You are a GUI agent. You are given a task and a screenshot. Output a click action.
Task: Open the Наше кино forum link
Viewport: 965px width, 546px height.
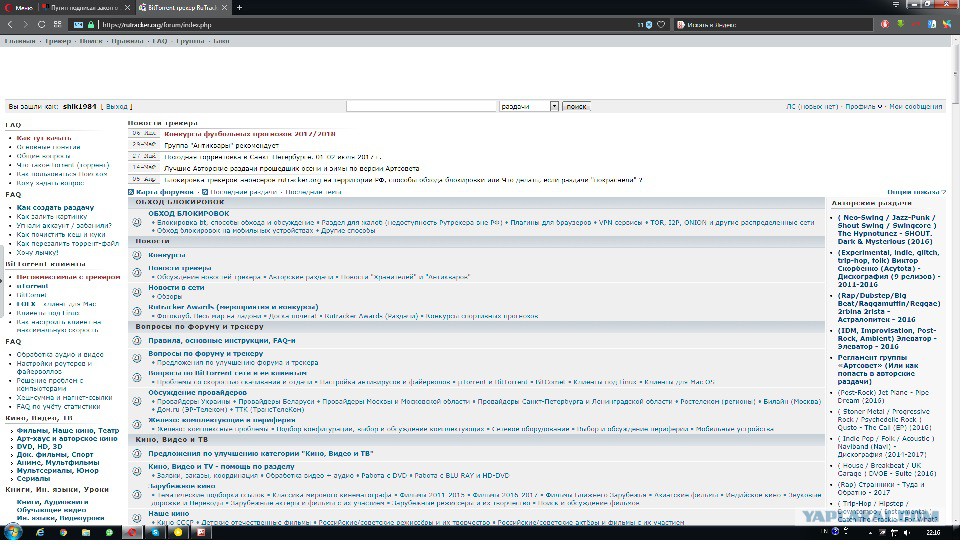169,513
